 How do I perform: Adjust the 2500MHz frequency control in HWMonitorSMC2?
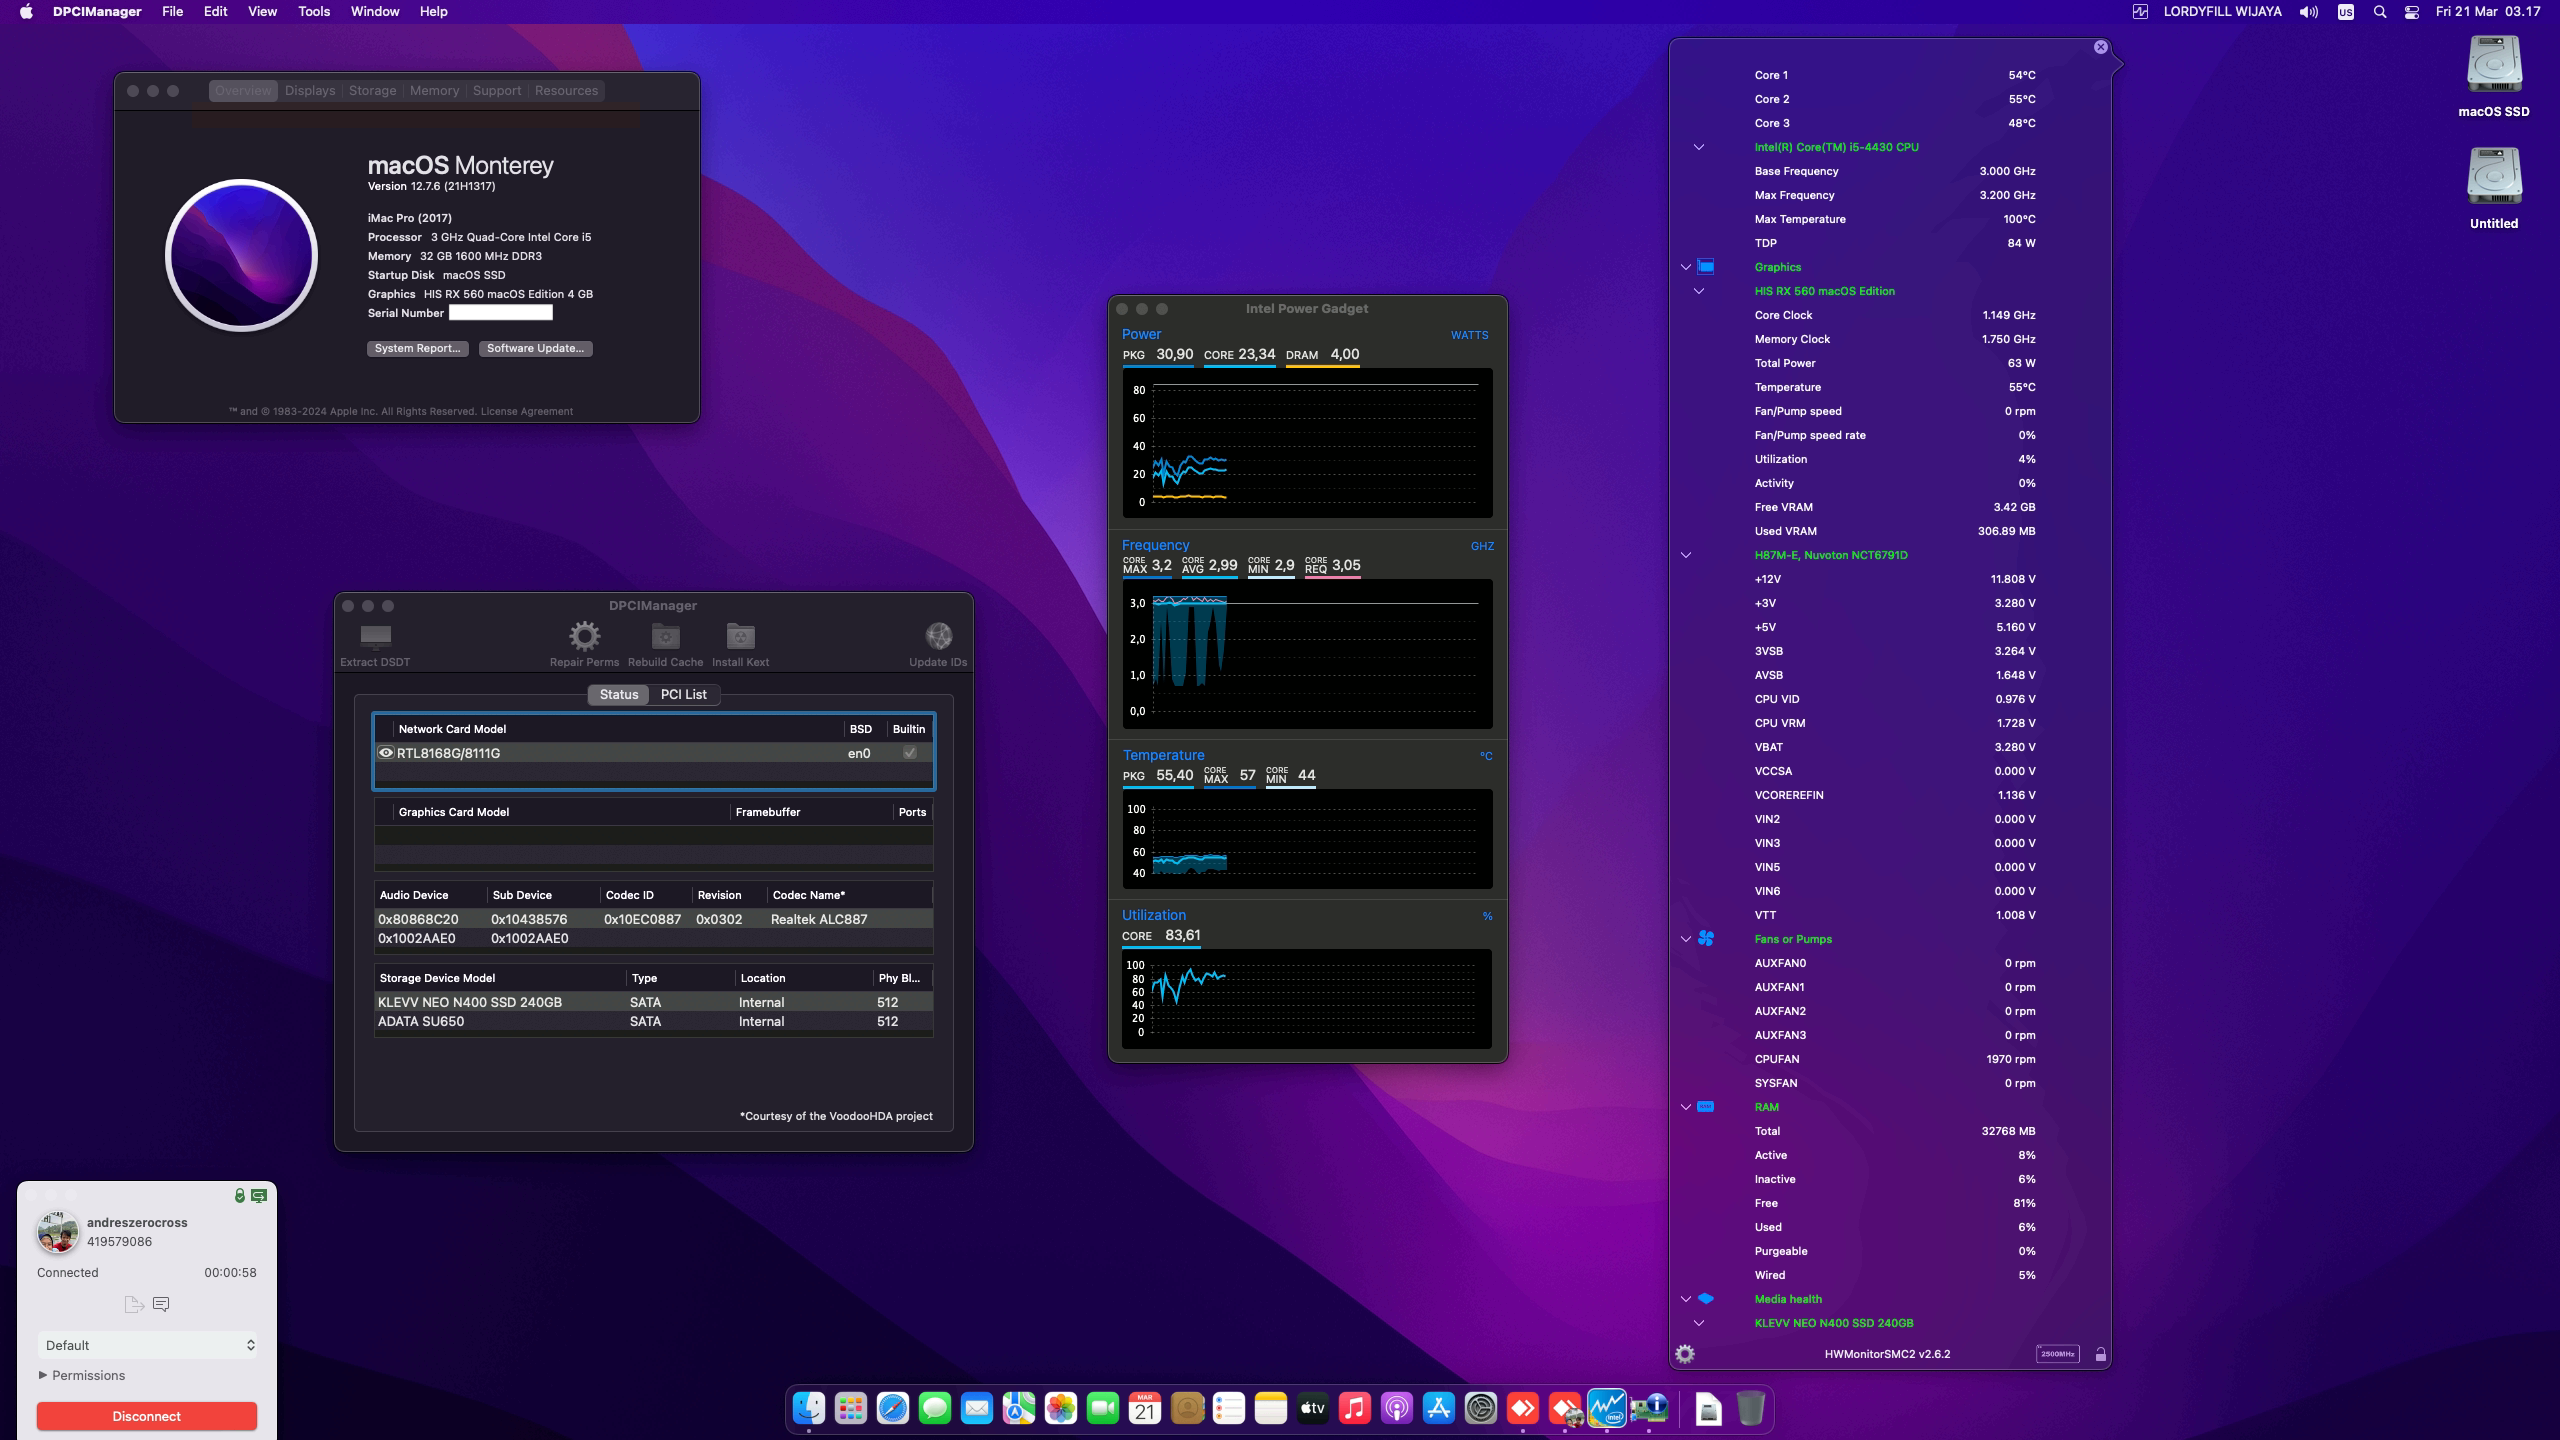[x=2057, y=1353]
